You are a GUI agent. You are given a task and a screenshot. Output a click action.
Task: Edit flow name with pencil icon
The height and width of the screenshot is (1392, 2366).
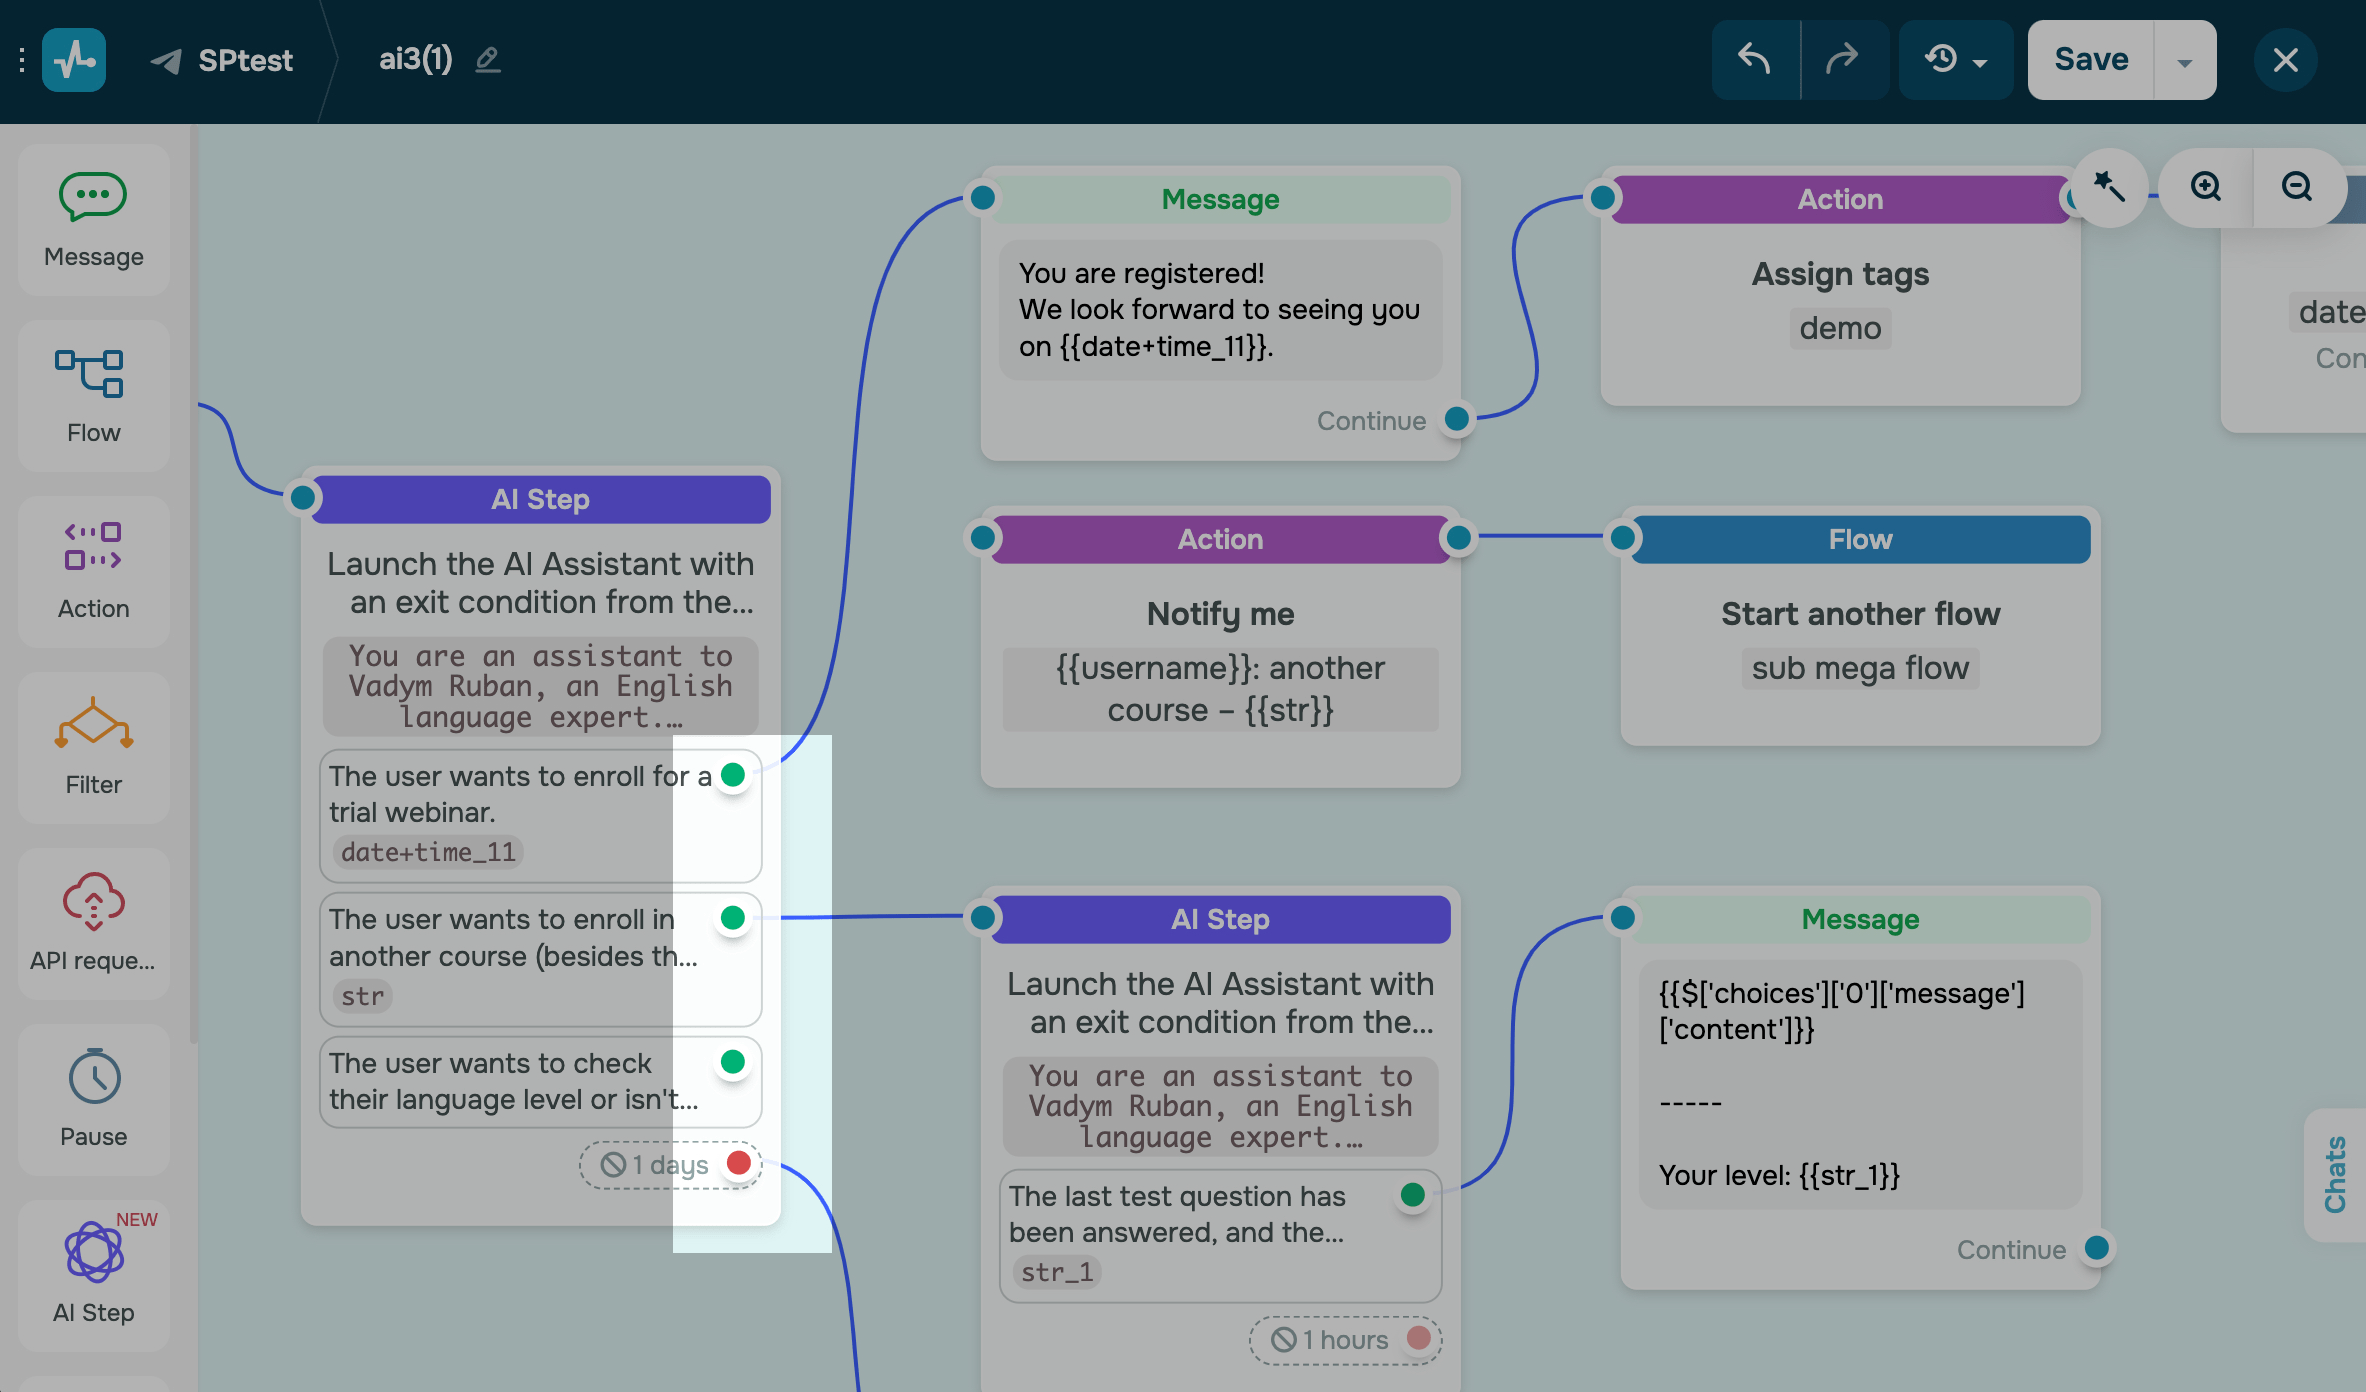click(488, 60)
